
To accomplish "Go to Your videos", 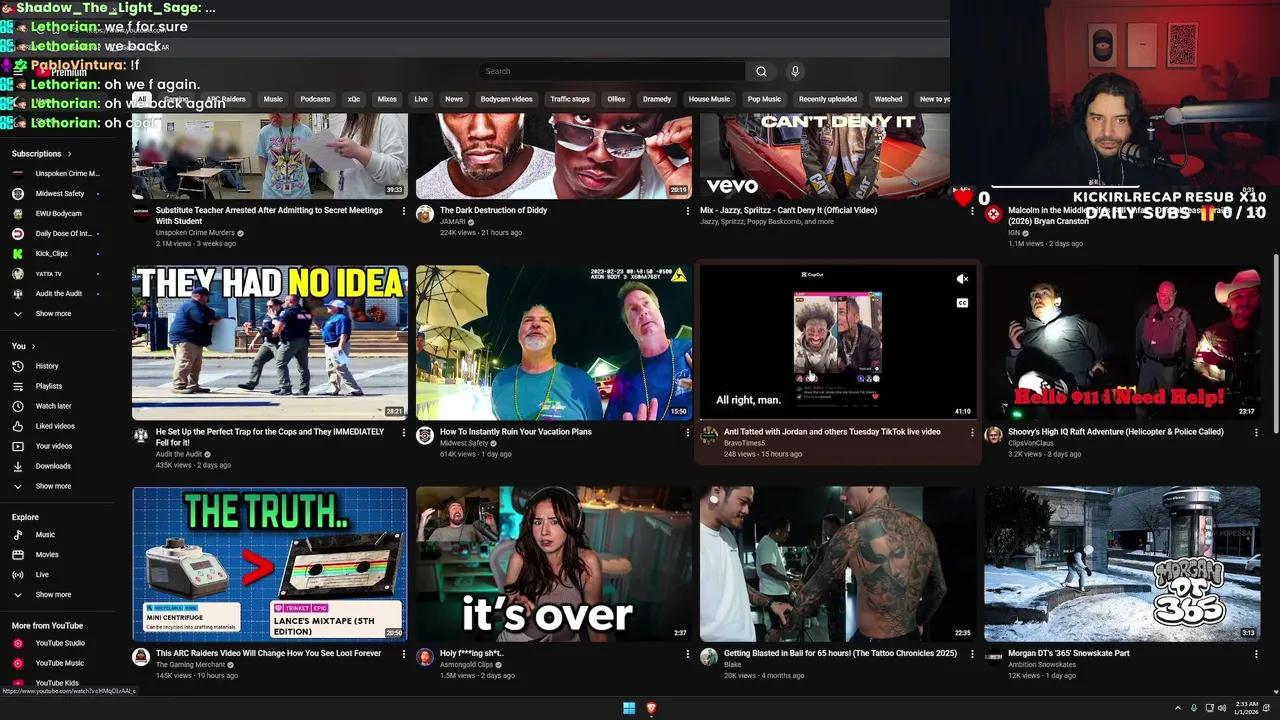I will [54, 446].
